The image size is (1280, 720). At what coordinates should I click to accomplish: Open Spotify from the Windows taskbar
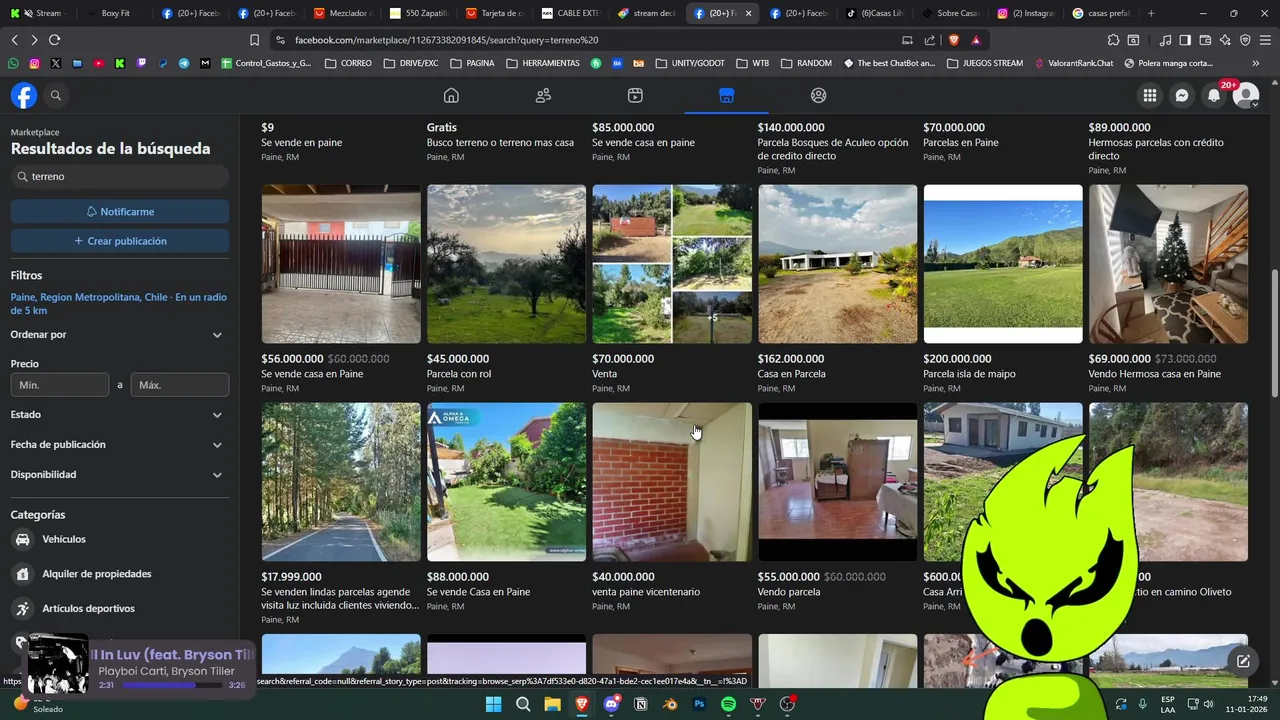pos(728,704)
